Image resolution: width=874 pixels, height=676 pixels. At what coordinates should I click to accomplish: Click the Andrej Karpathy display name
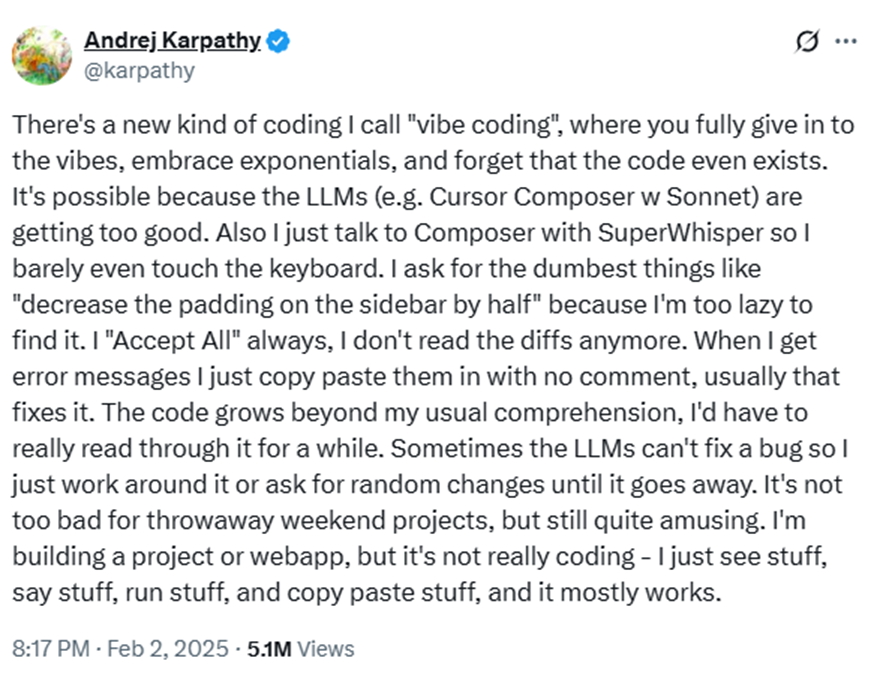click(173, 41)
